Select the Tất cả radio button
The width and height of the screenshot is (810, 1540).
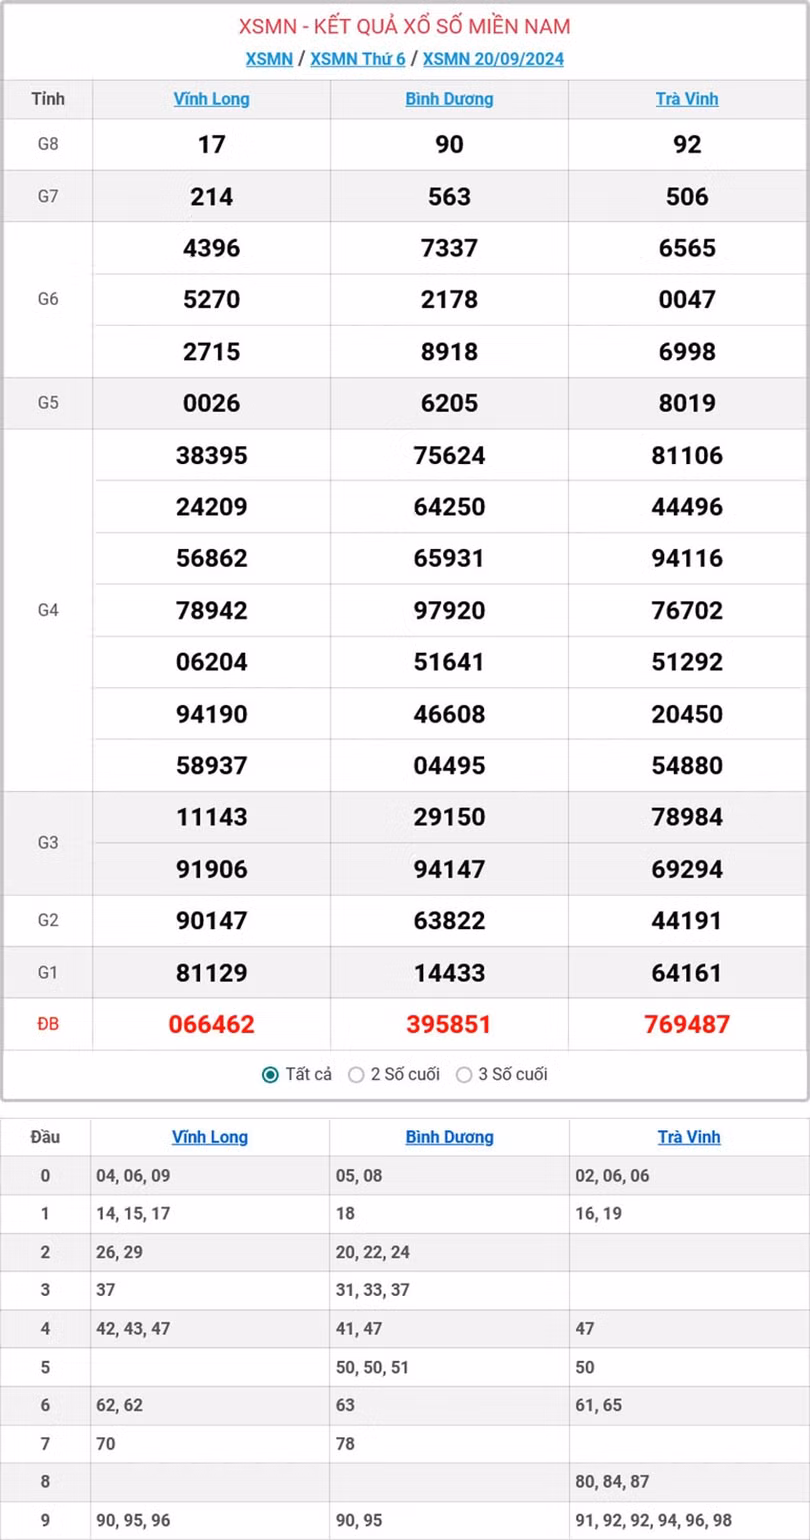[x=270, y=1075]
